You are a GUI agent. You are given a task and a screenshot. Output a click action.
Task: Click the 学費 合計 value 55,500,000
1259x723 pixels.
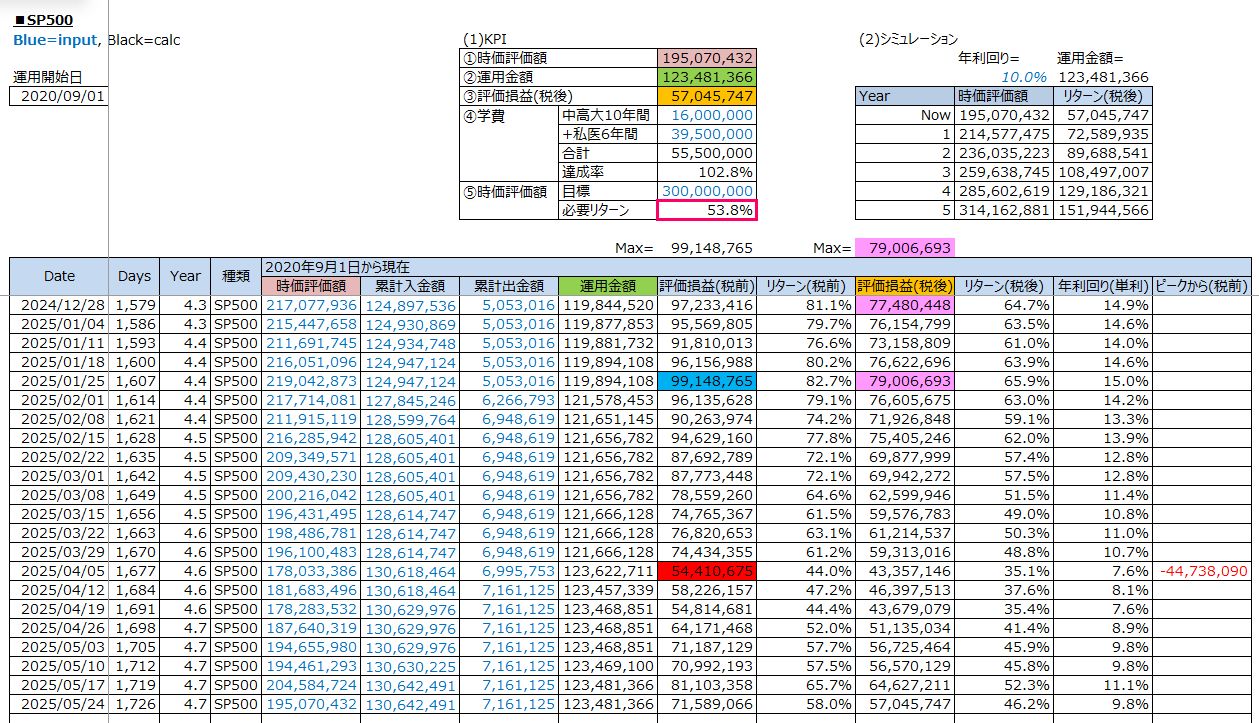pos(707,153)
